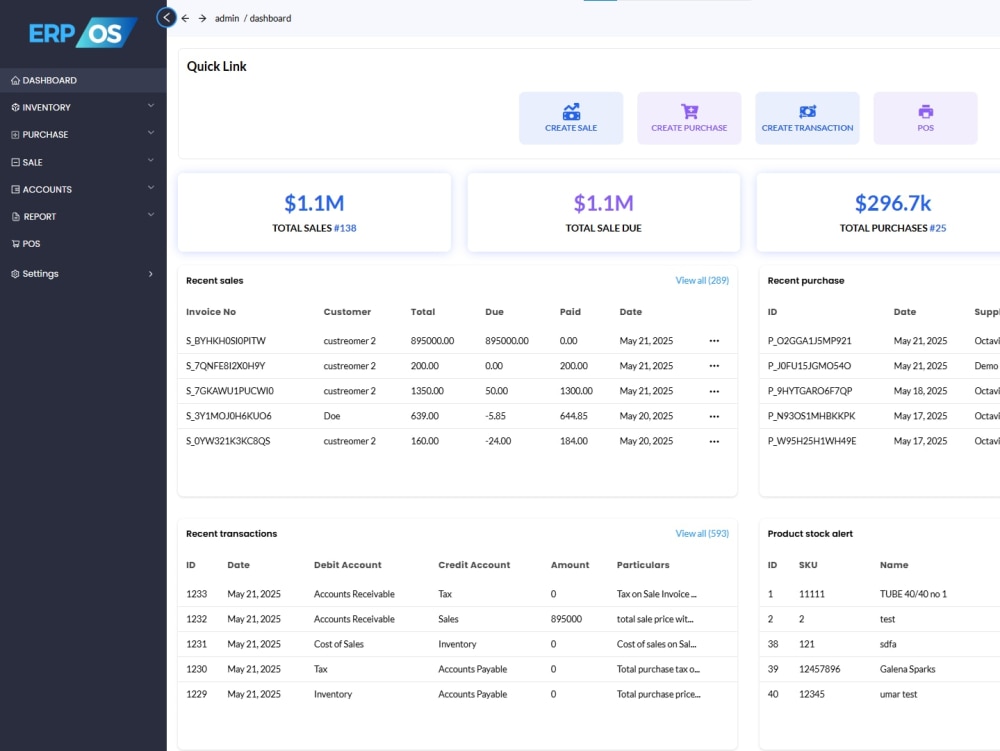Click invoice number S_3Y1MOJ0H6KUO6
The image size is (1000, 751).
229,416
